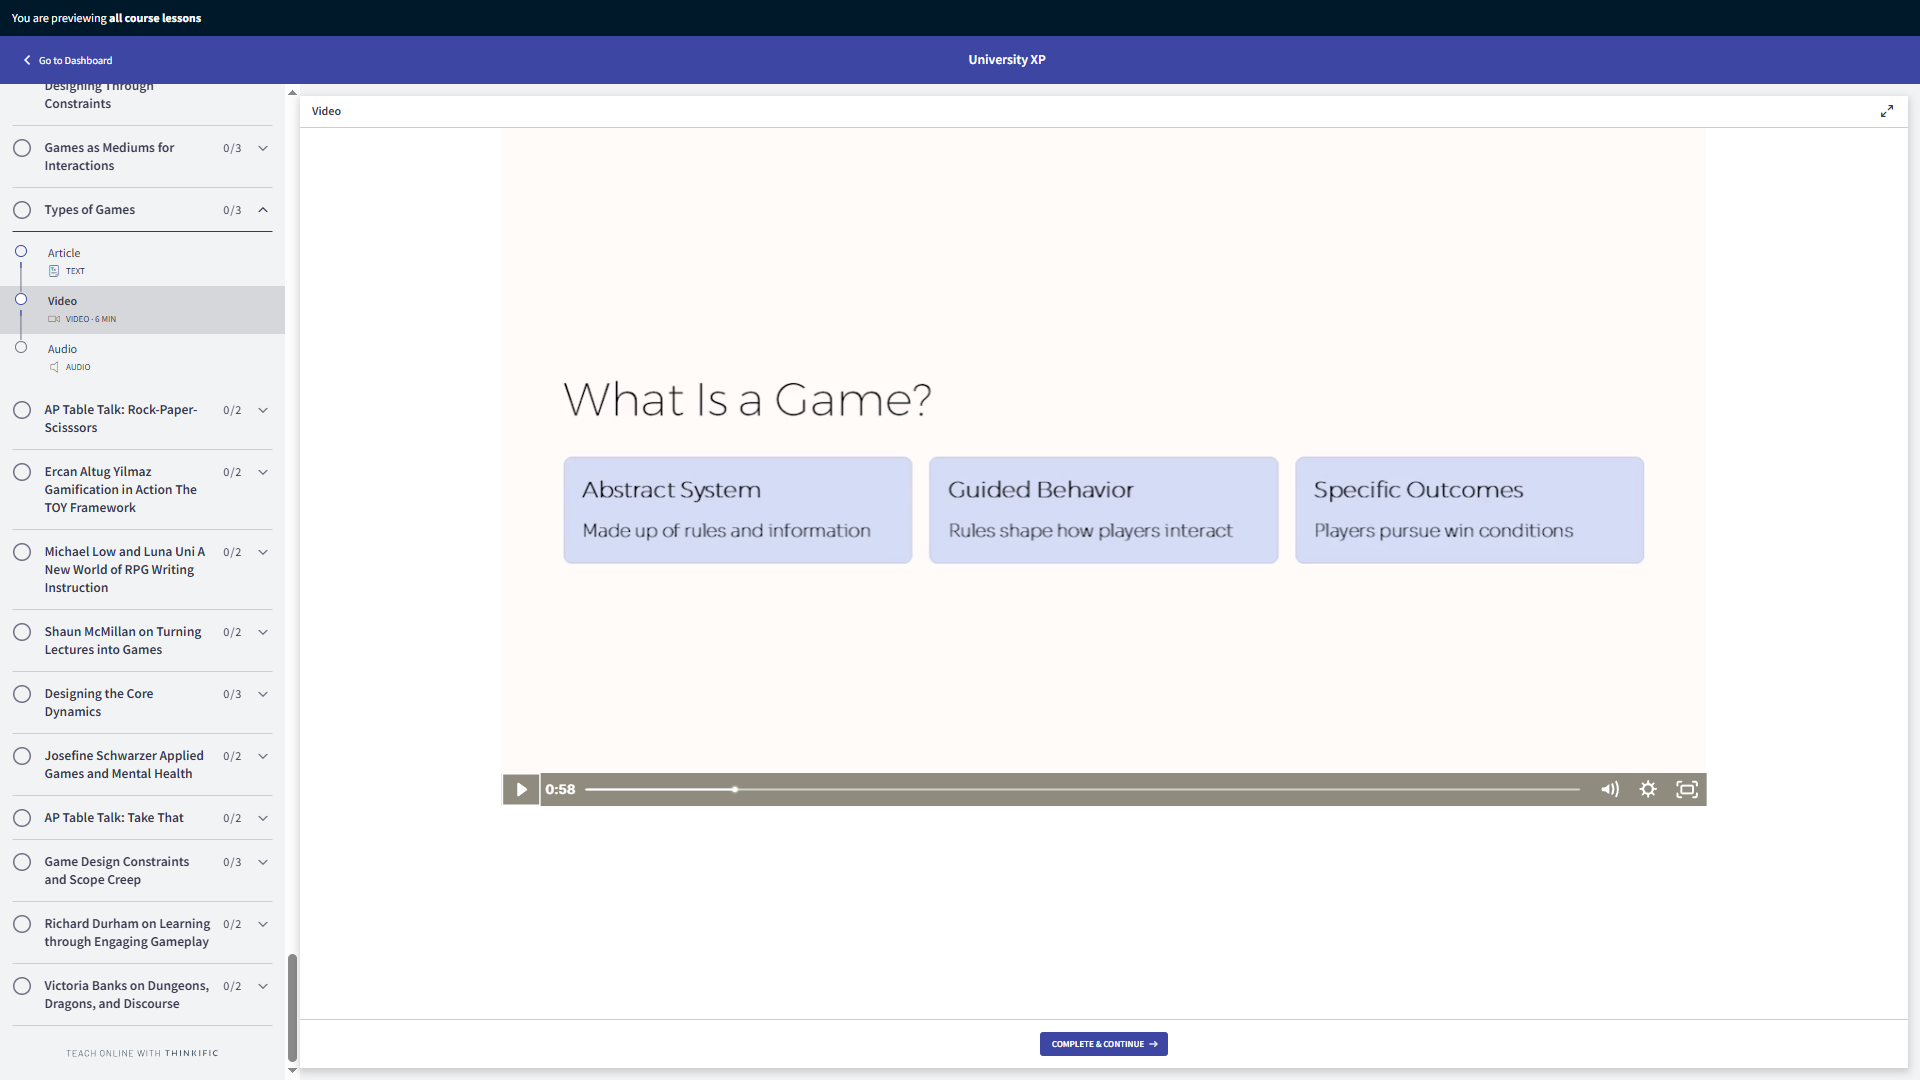Click the Article text document icon
The height and width of the screenshot is (1080, 1920).
click(54, 271)
